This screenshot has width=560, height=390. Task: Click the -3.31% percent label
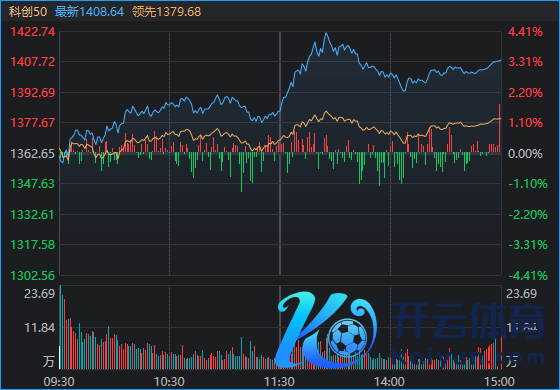(528, 245)
